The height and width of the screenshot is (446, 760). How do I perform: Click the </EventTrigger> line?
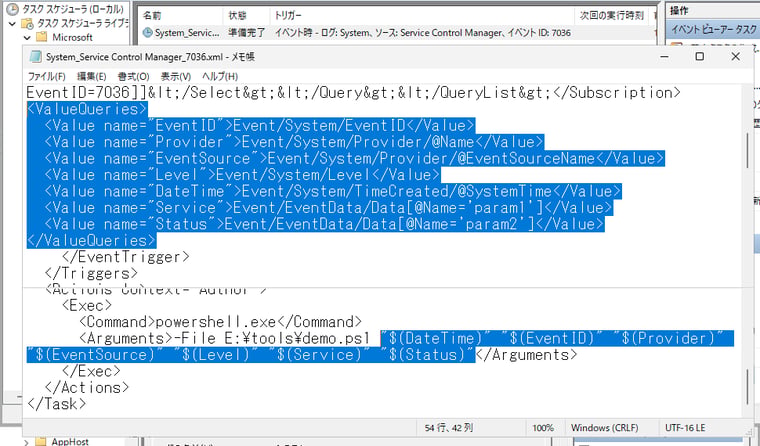[125, 257]
